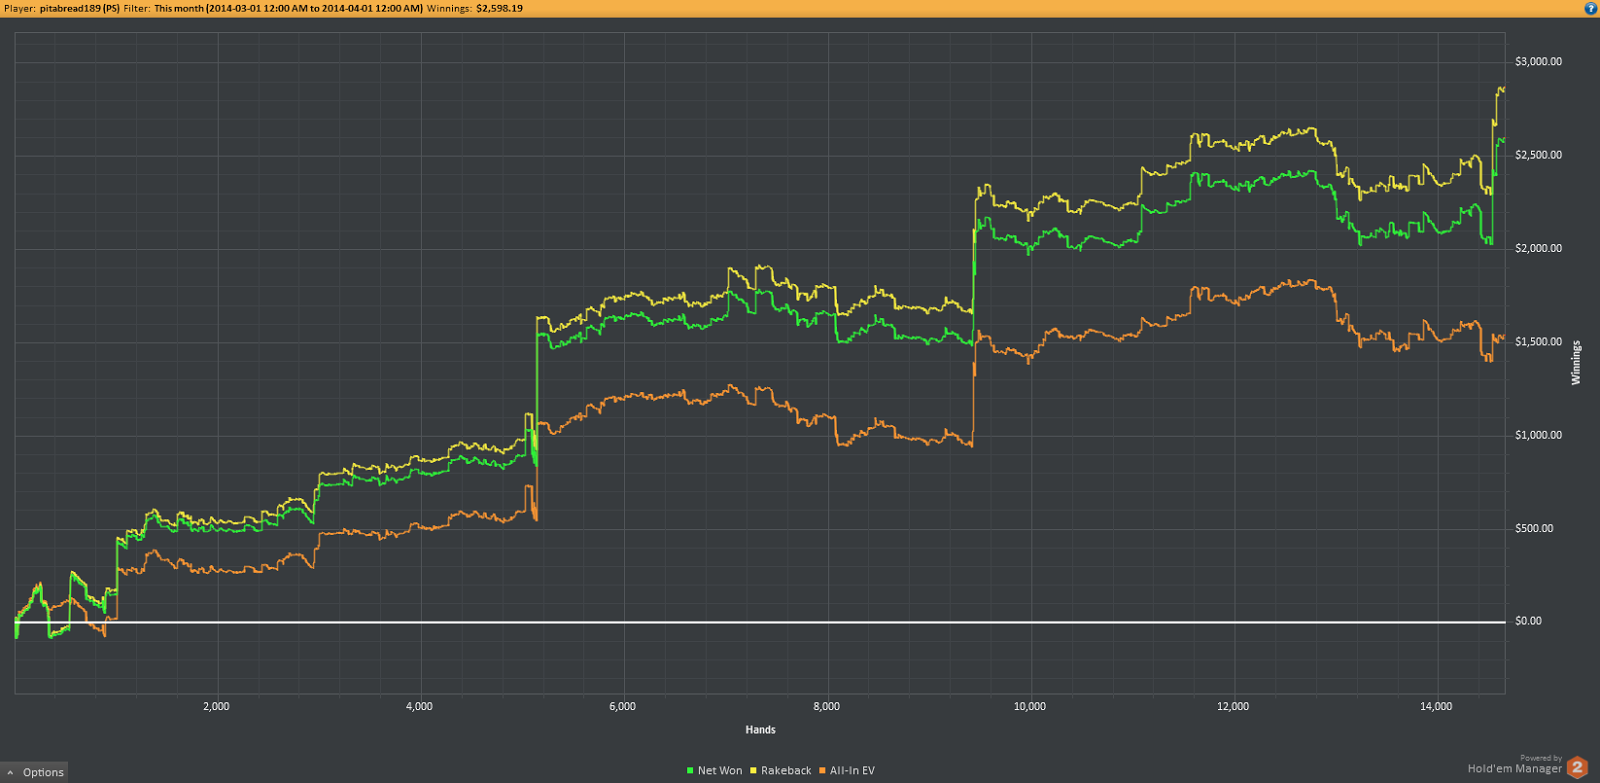Click the $2,500.00 y-axis label
The width and height of the screenshot is (1600, 783).
[1538, 155]
